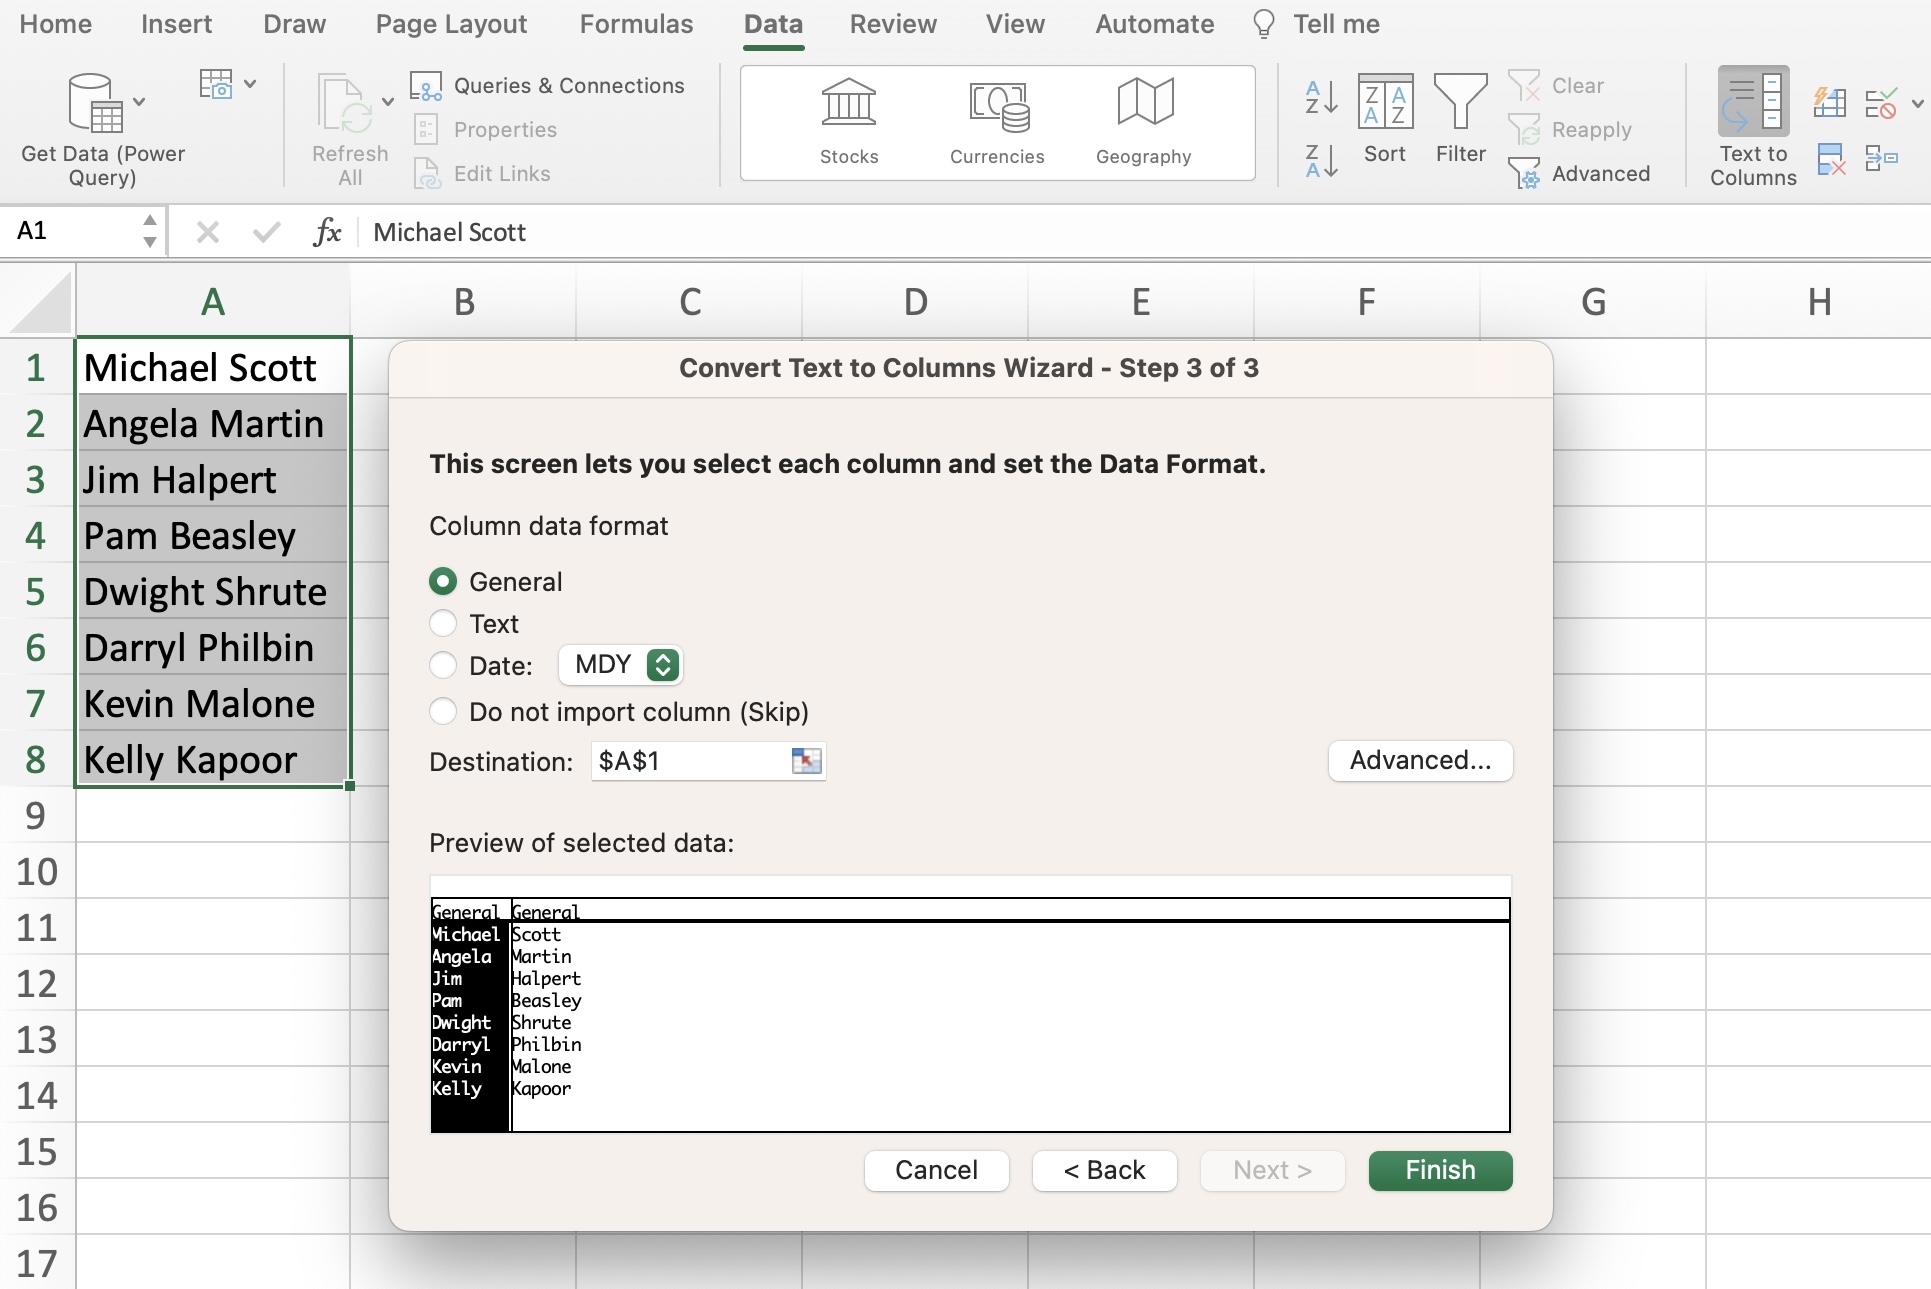Click the Get Data (Power Query) icon
1931x1289 pixels.
(x=94, y=103)
